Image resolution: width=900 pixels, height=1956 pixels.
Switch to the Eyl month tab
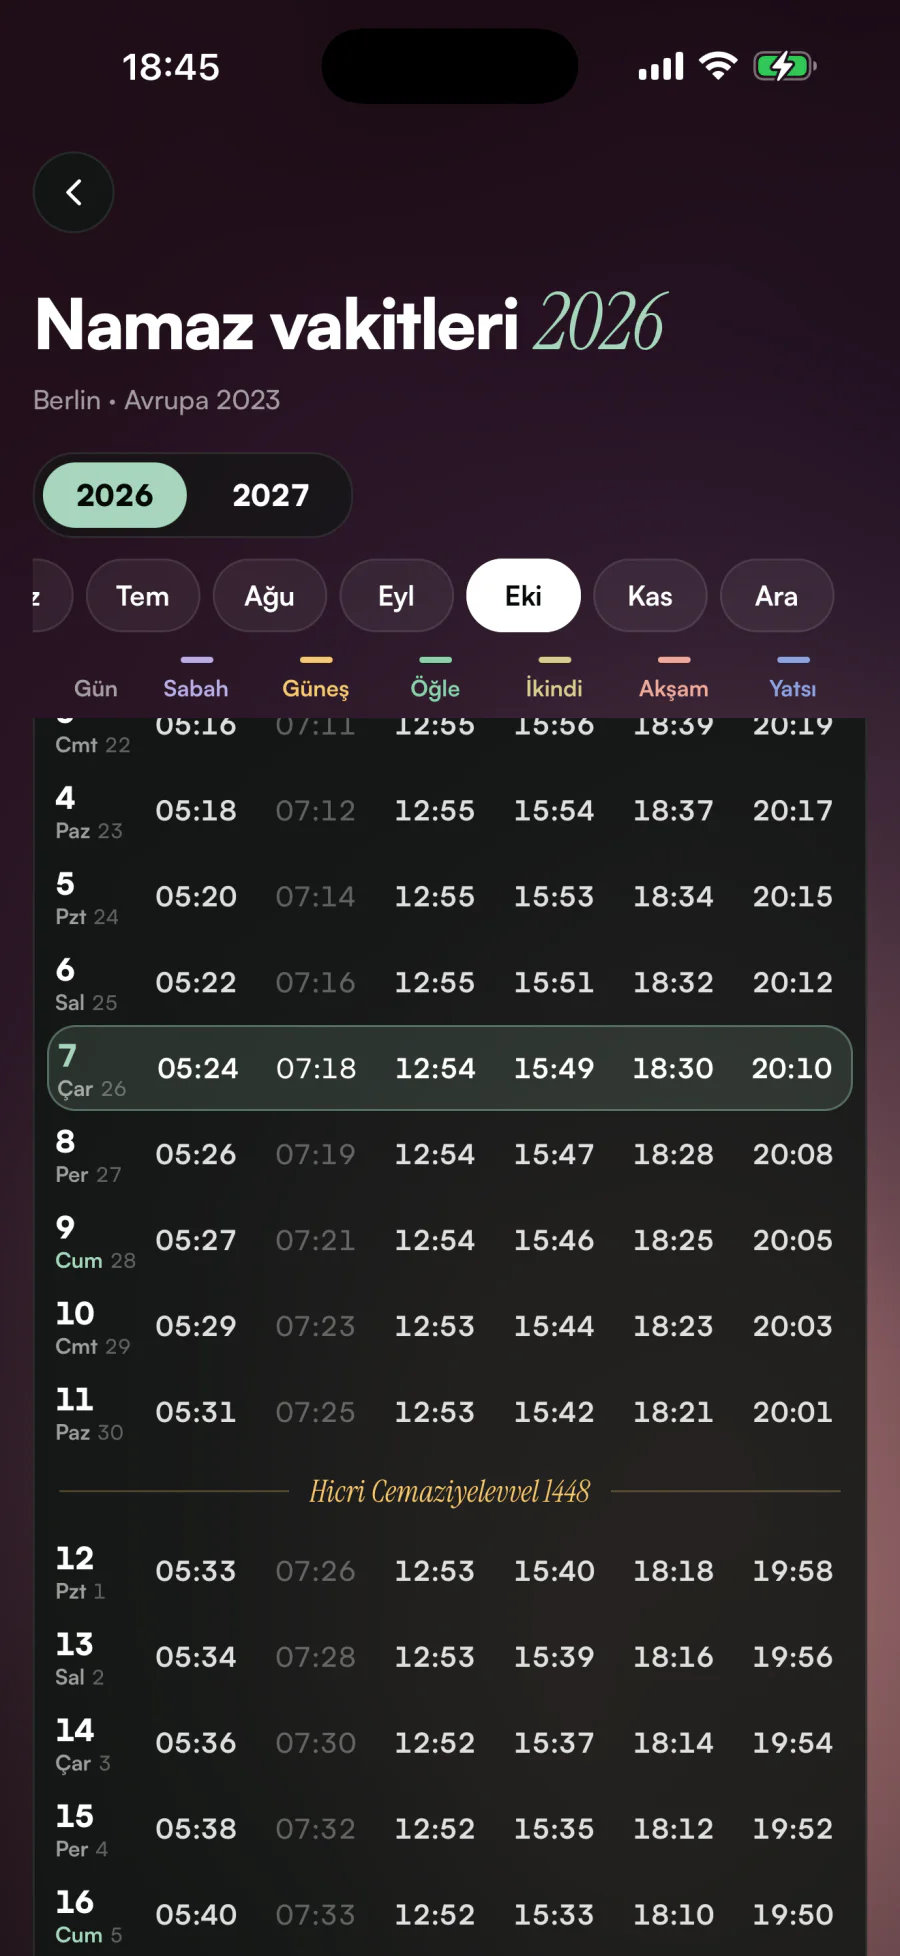click(x=397, y=596)
